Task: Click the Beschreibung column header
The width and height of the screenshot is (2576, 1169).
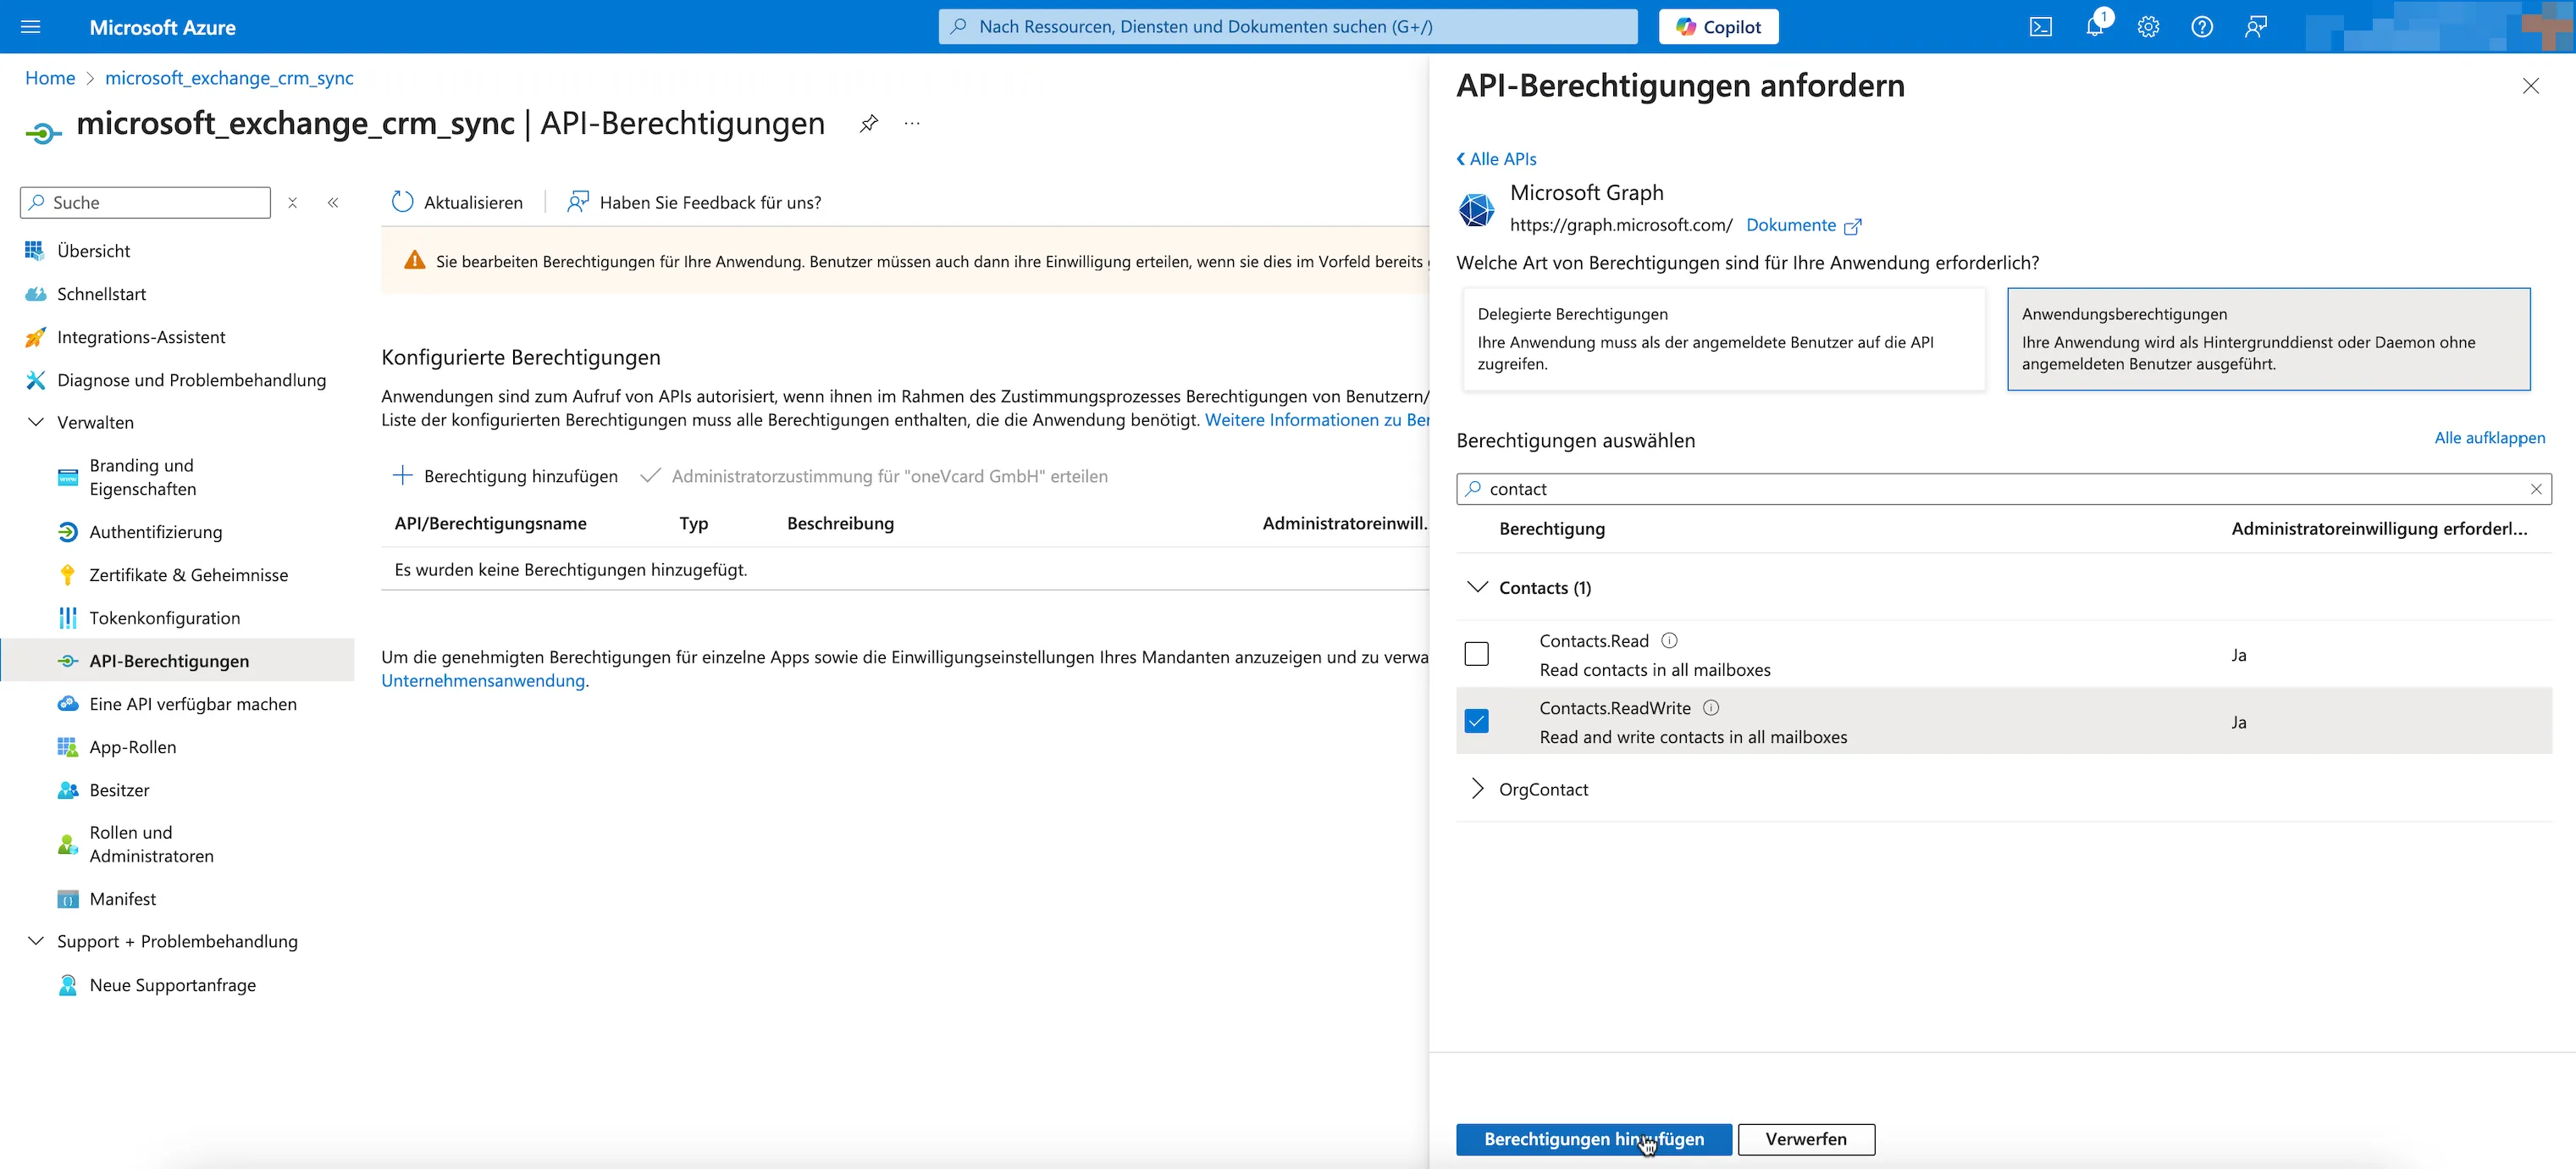Action: tap(840, 524)
